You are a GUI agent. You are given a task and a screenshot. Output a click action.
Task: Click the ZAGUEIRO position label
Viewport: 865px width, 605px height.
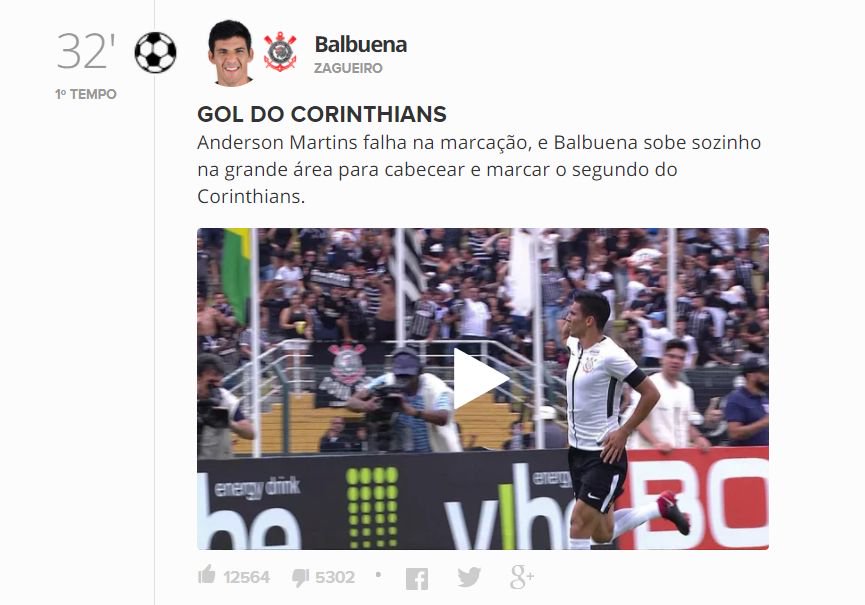348,68
